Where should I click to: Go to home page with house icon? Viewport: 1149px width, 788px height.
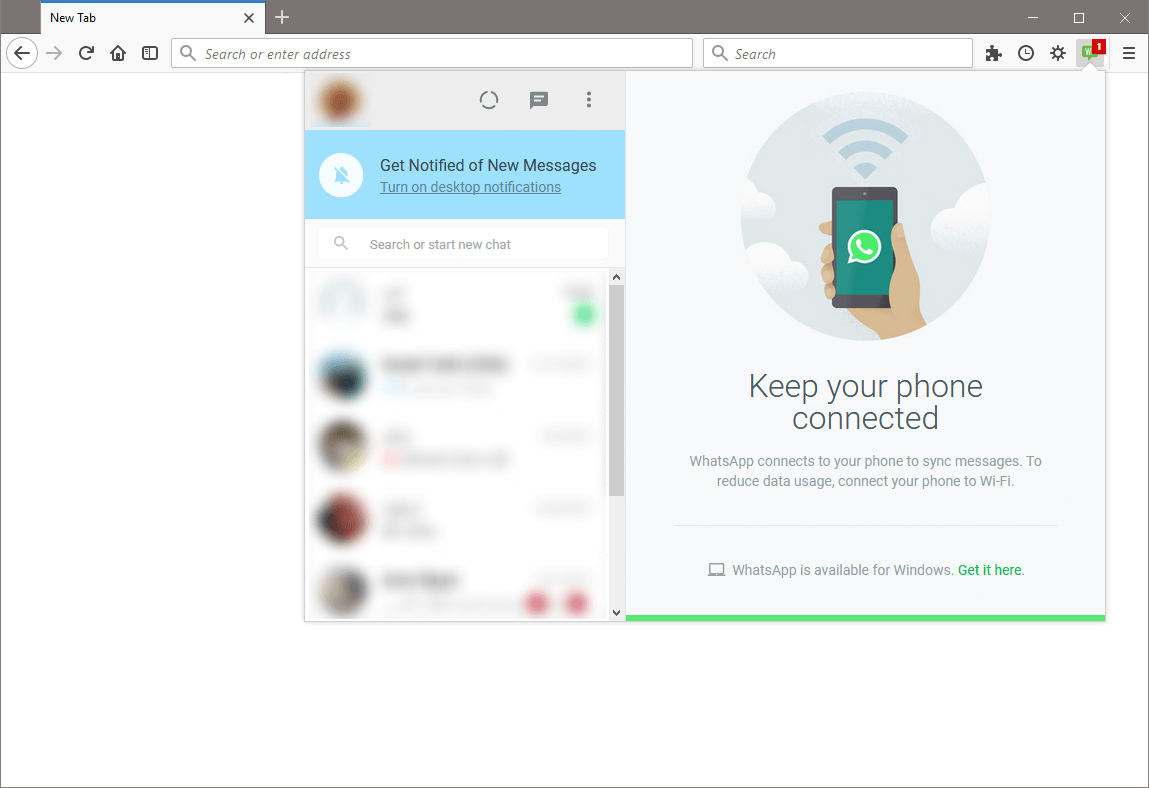tap(118, 53)
